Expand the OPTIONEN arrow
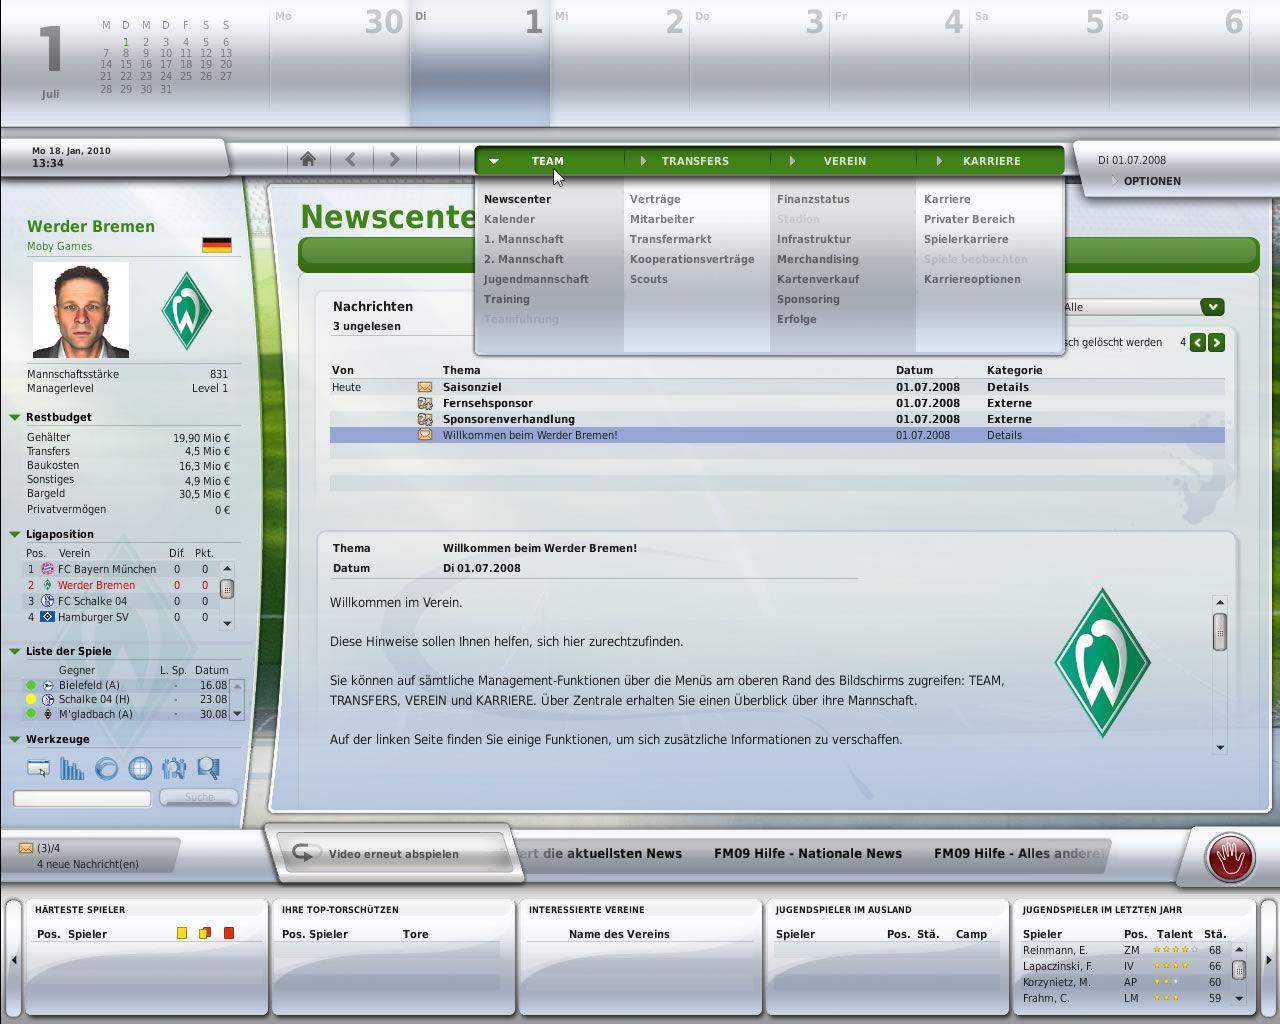 click(x=1114, y=181)
